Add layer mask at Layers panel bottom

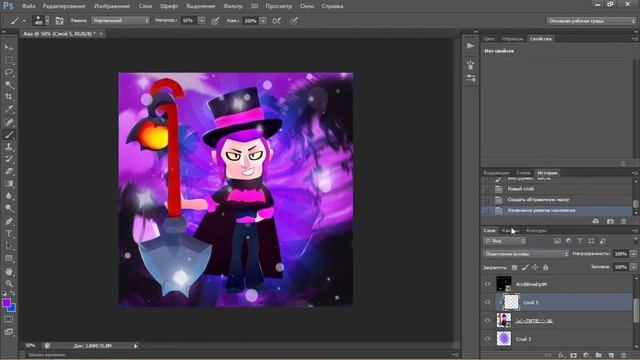tap(573, 355)
